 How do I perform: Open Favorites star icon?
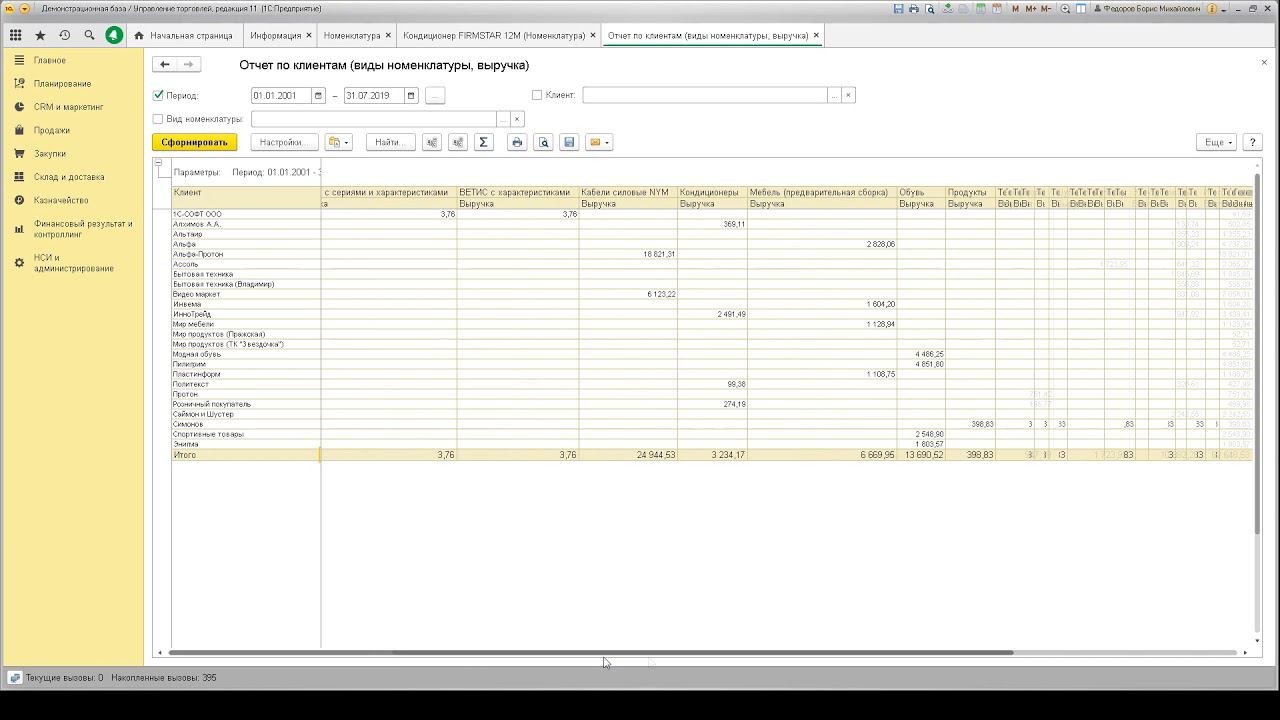click(x=40, y=35)
